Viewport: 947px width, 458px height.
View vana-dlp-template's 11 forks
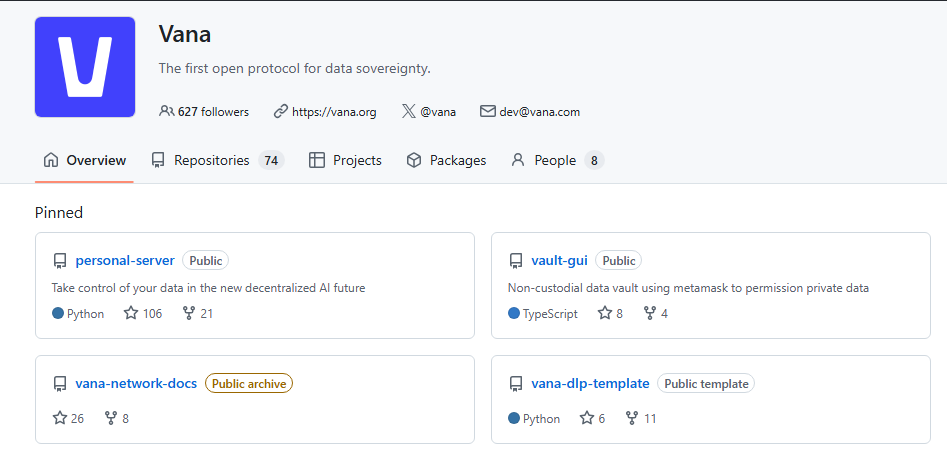(641, 418)
